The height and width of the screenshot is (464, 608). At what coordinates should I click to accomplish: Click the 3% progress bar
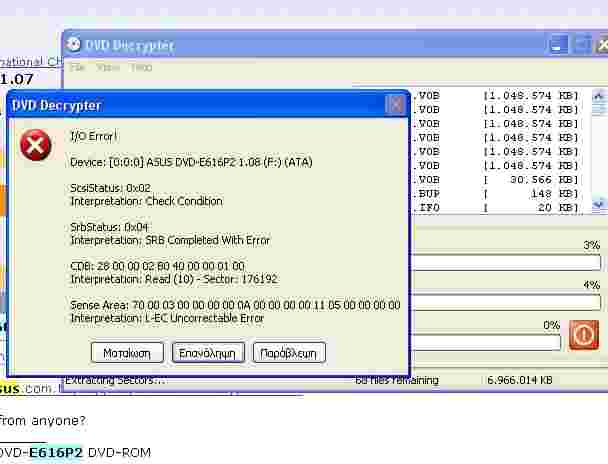pos(507,262)
